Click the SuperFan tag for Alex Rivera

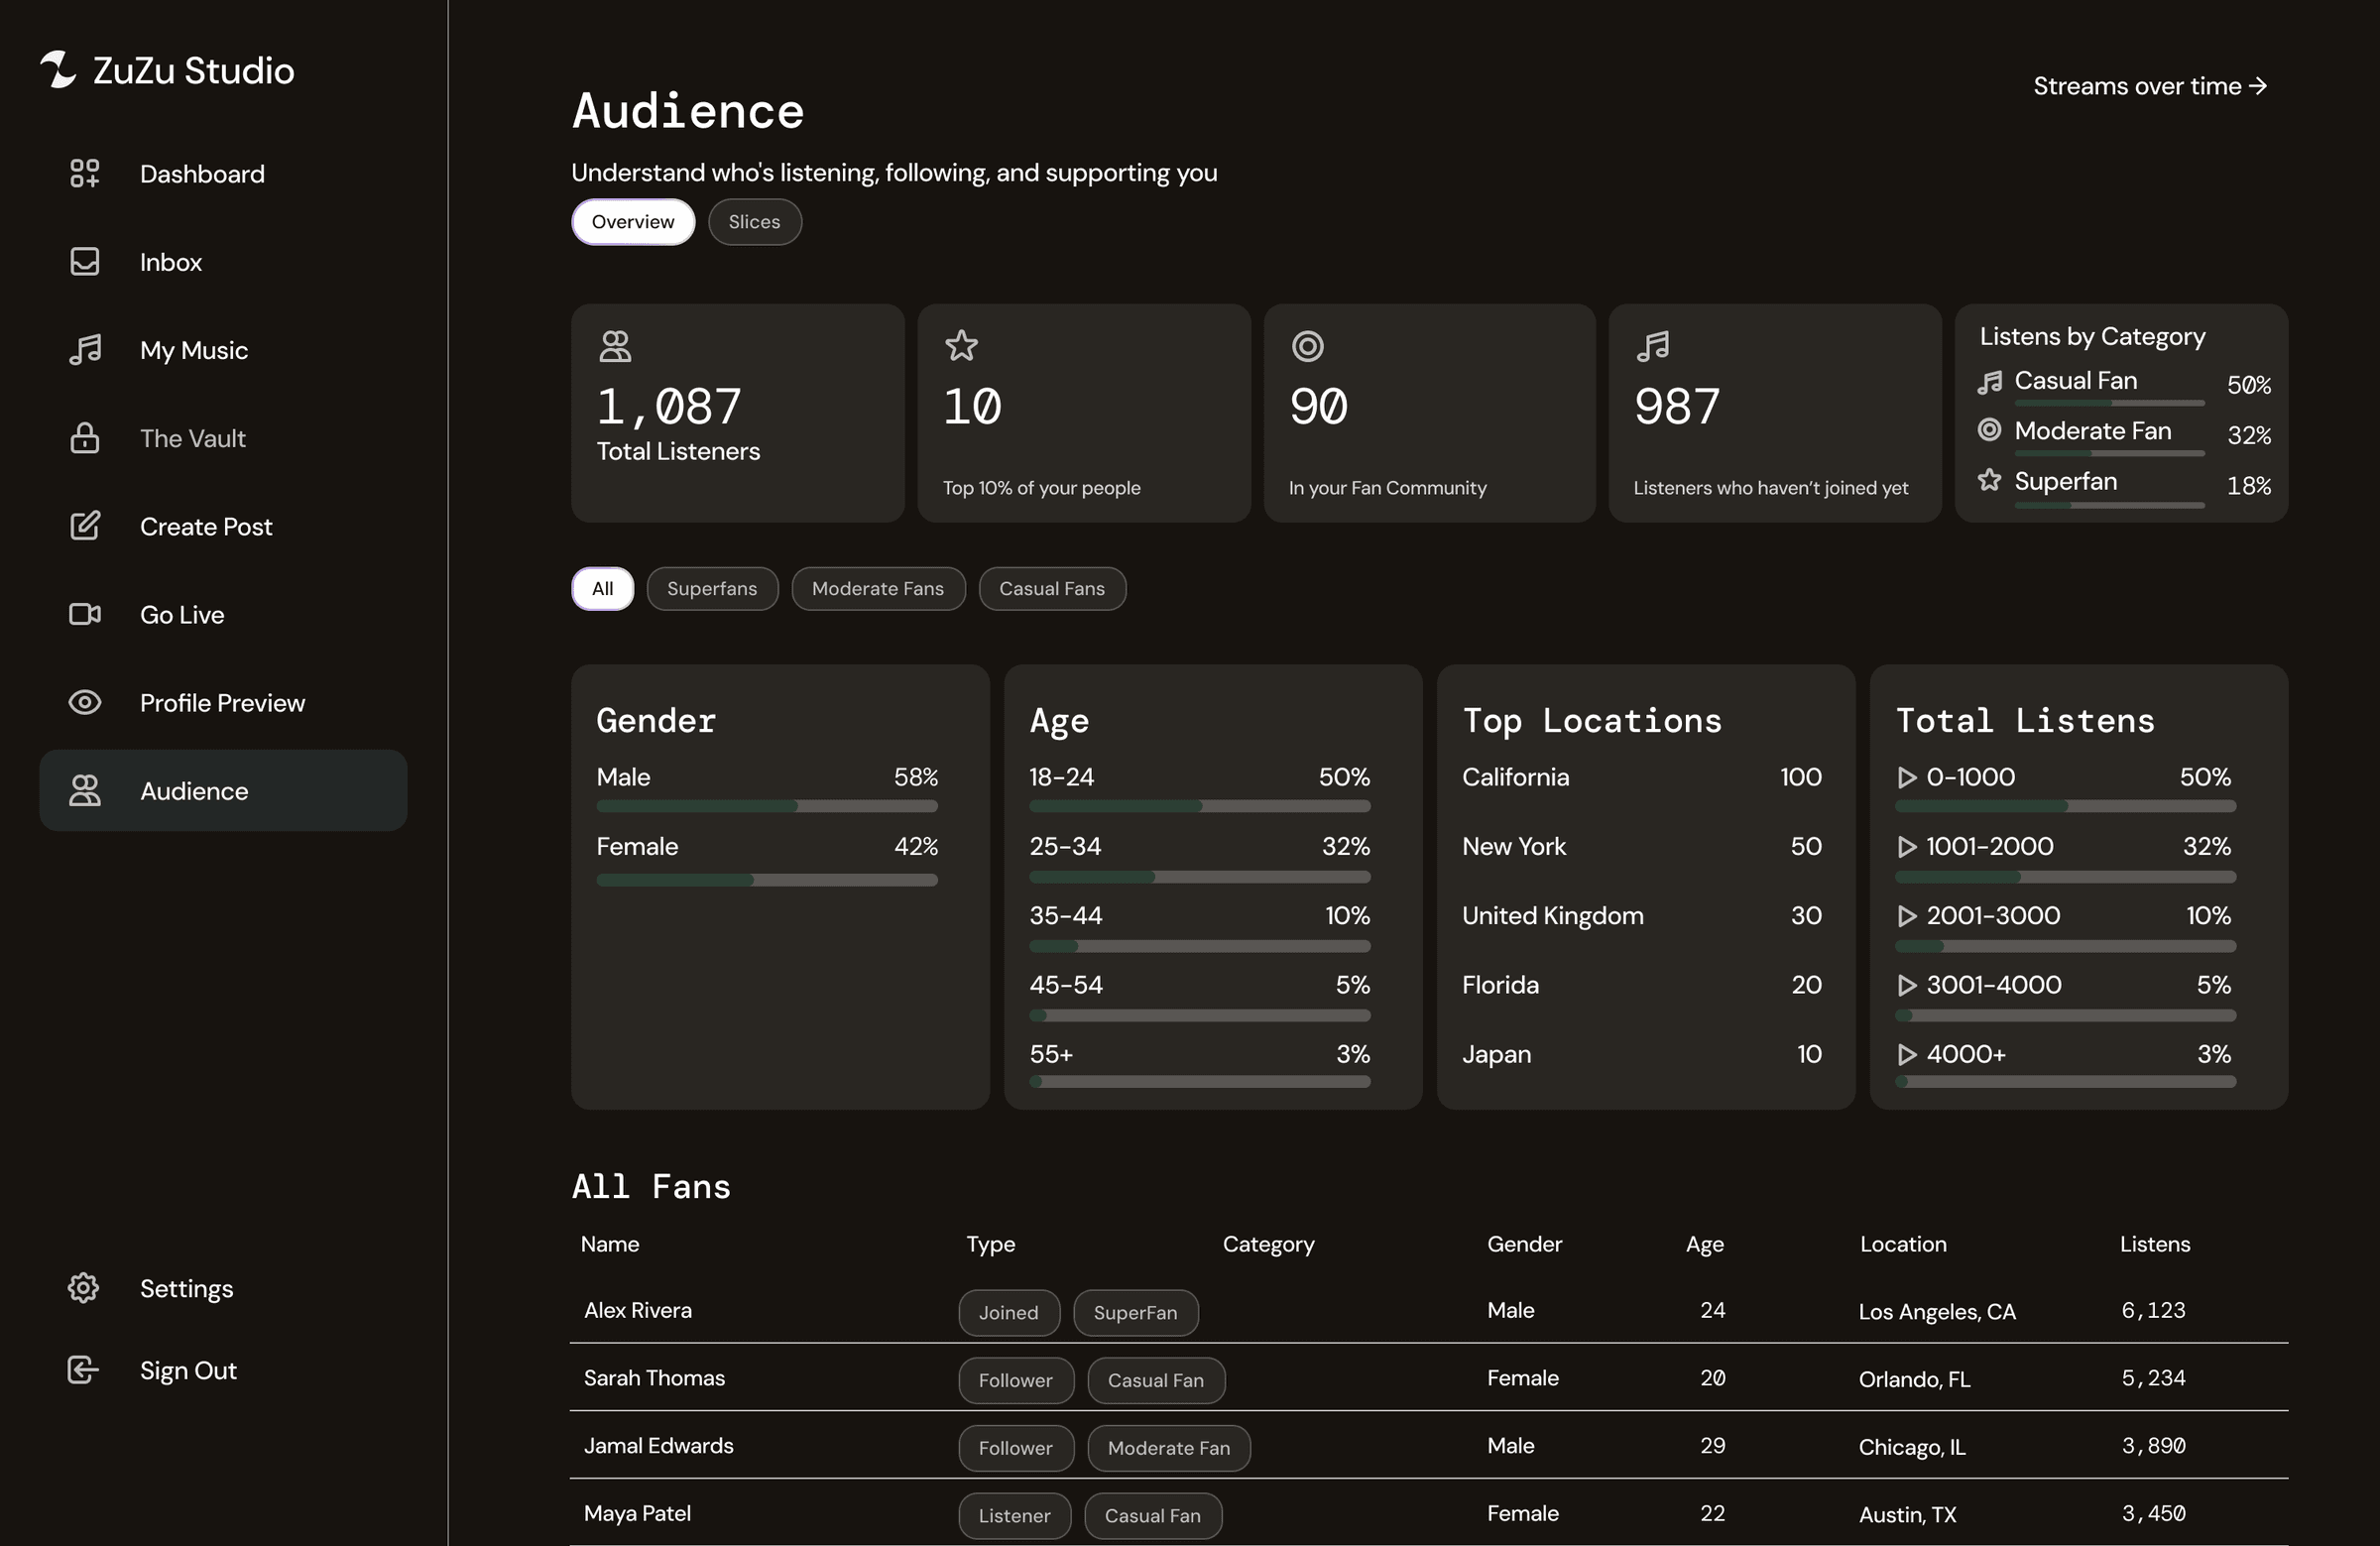click(x=1135, y=1312)
